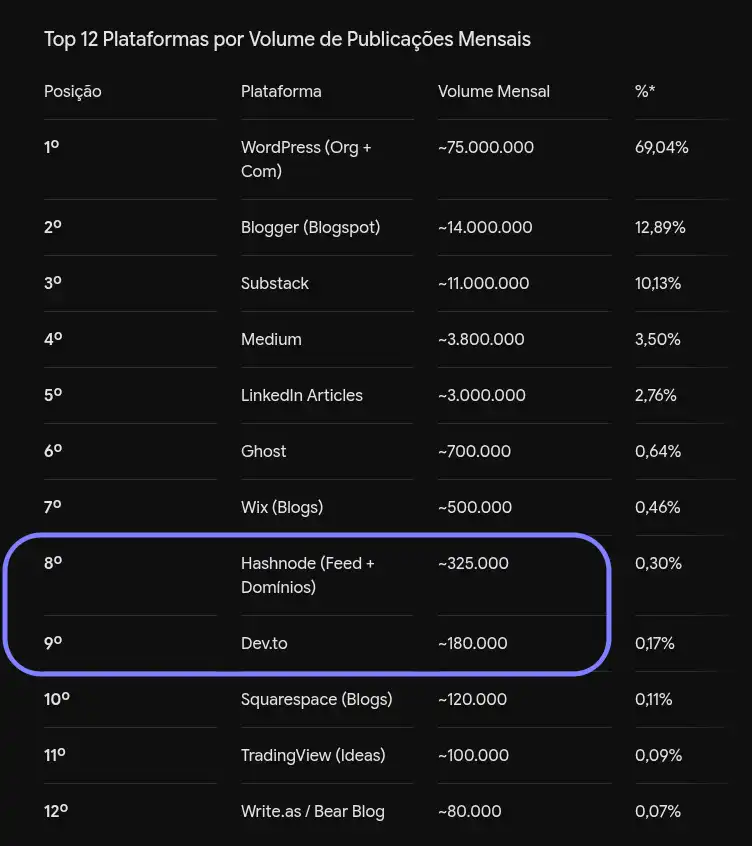
Task: Click the %* column header
Action: point(645,92)
